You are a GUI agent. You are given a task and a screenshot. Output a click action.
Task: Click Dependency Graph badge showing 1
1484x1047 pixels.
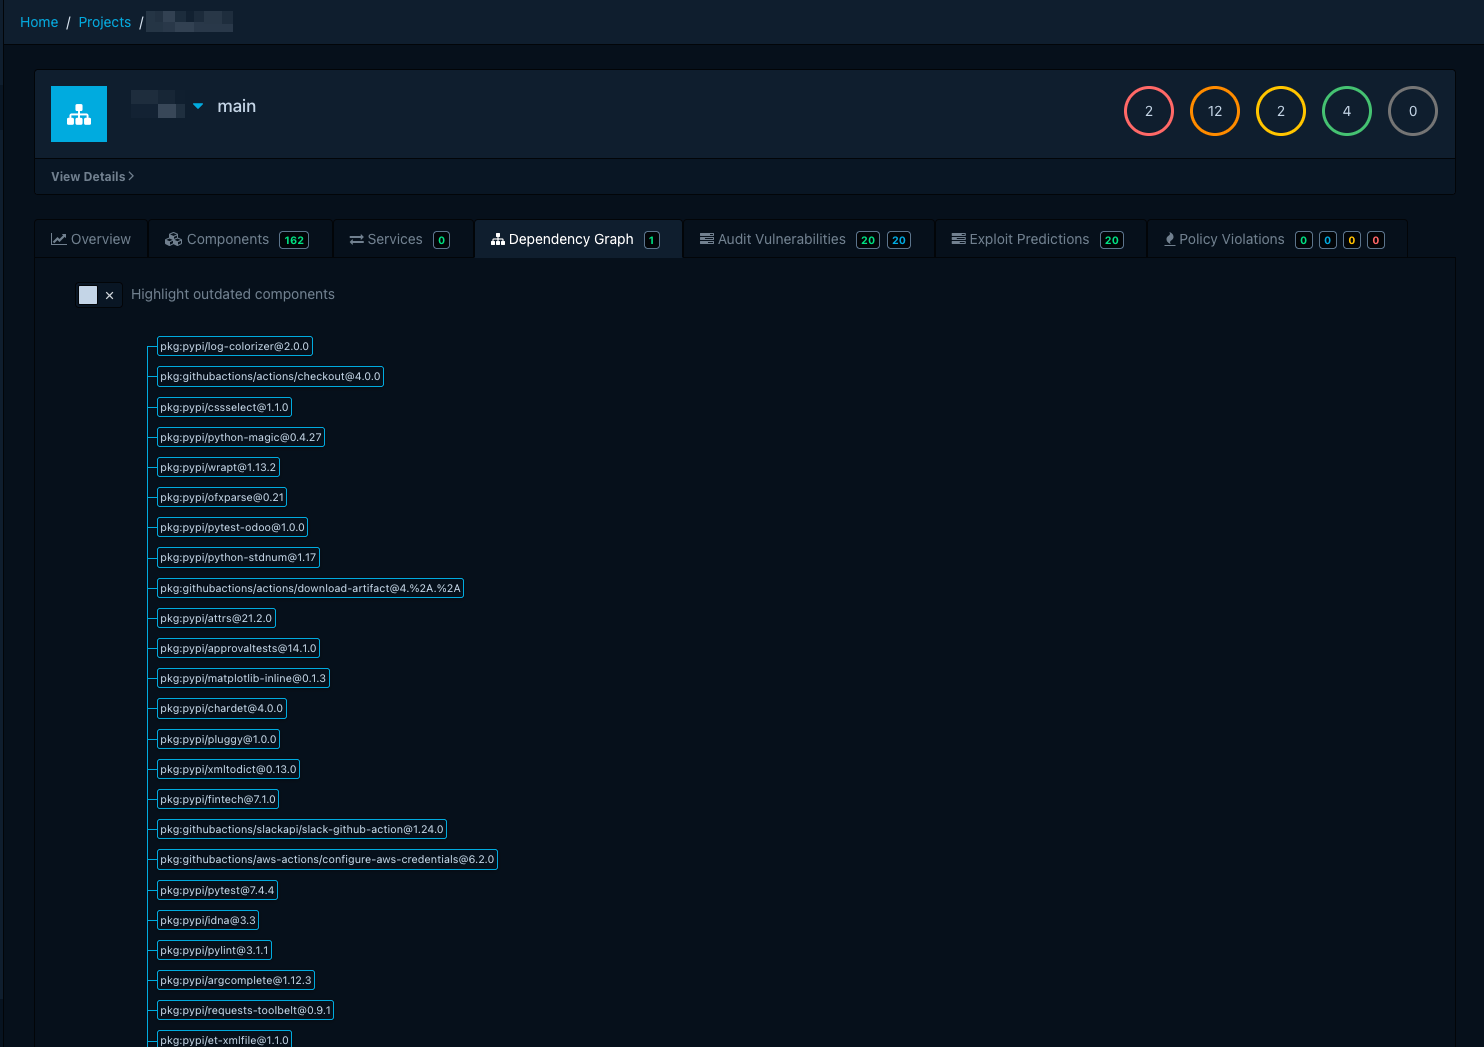(652, 240)
